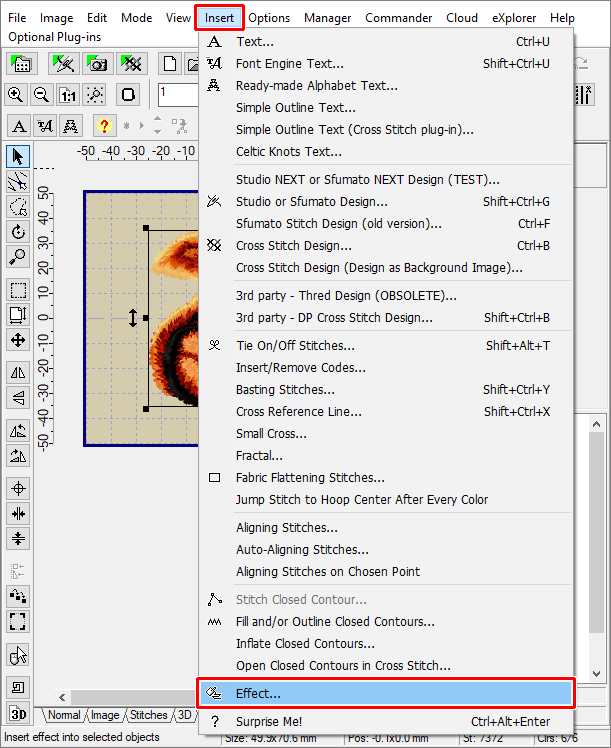Screen dimensions: 611x748
Task: Click the red question mark help icon
Action: point(103,126)
